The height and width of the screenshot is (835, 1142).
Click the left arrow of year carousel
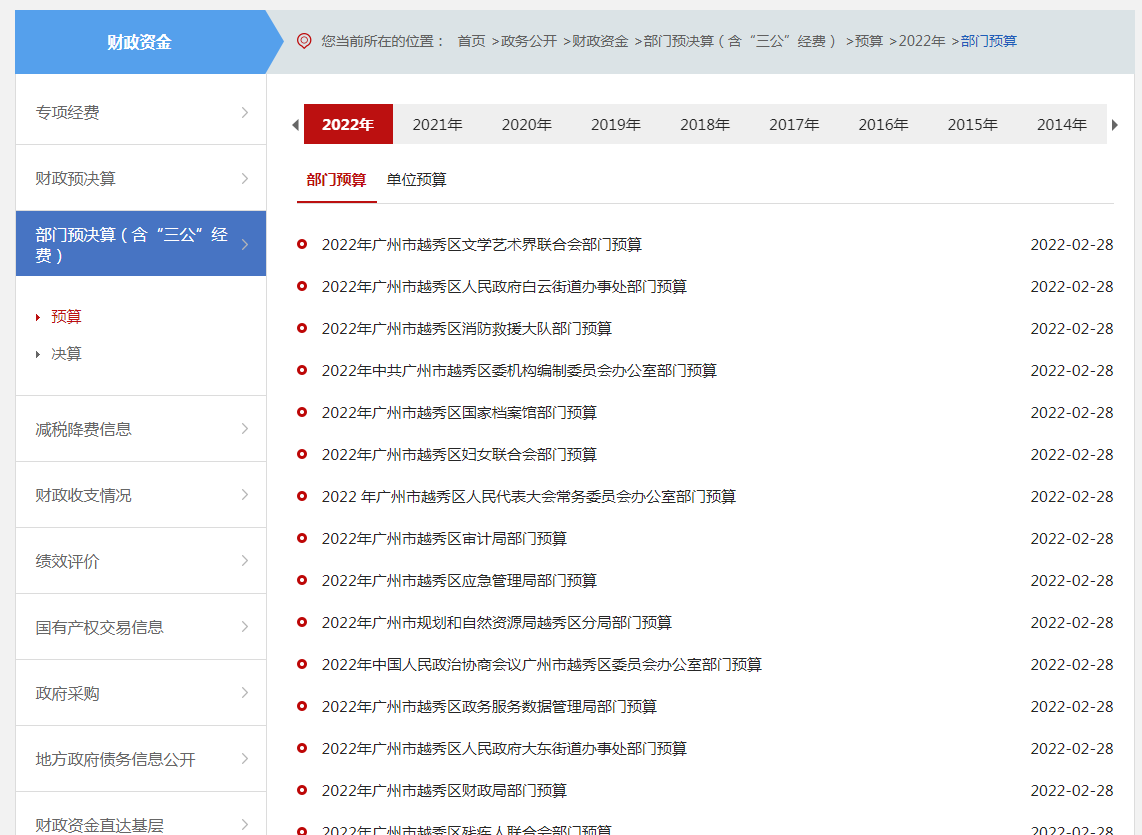point(295,125)
